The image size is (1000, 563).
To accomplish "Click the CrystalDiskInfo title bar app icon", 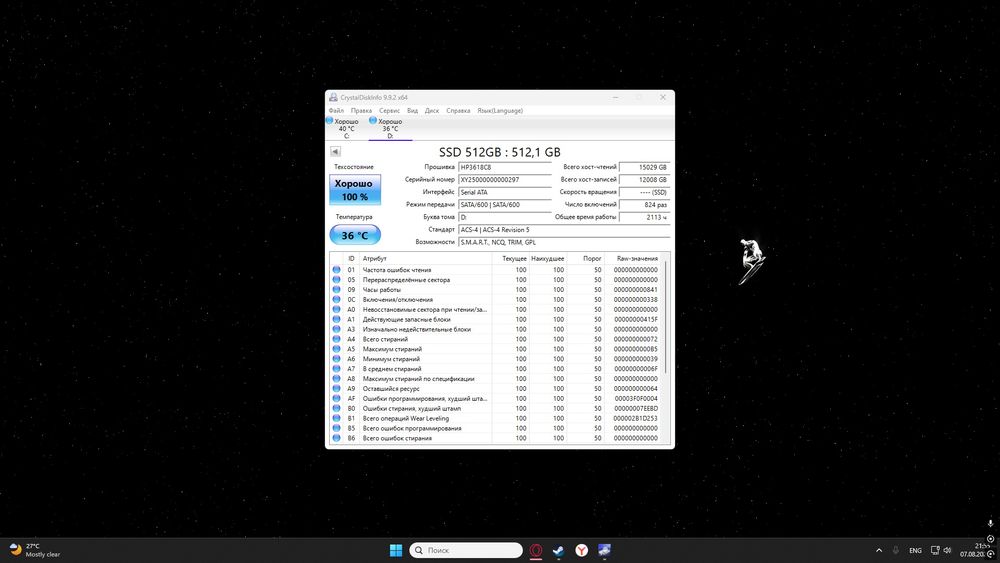I will click(x=333, y=98).
